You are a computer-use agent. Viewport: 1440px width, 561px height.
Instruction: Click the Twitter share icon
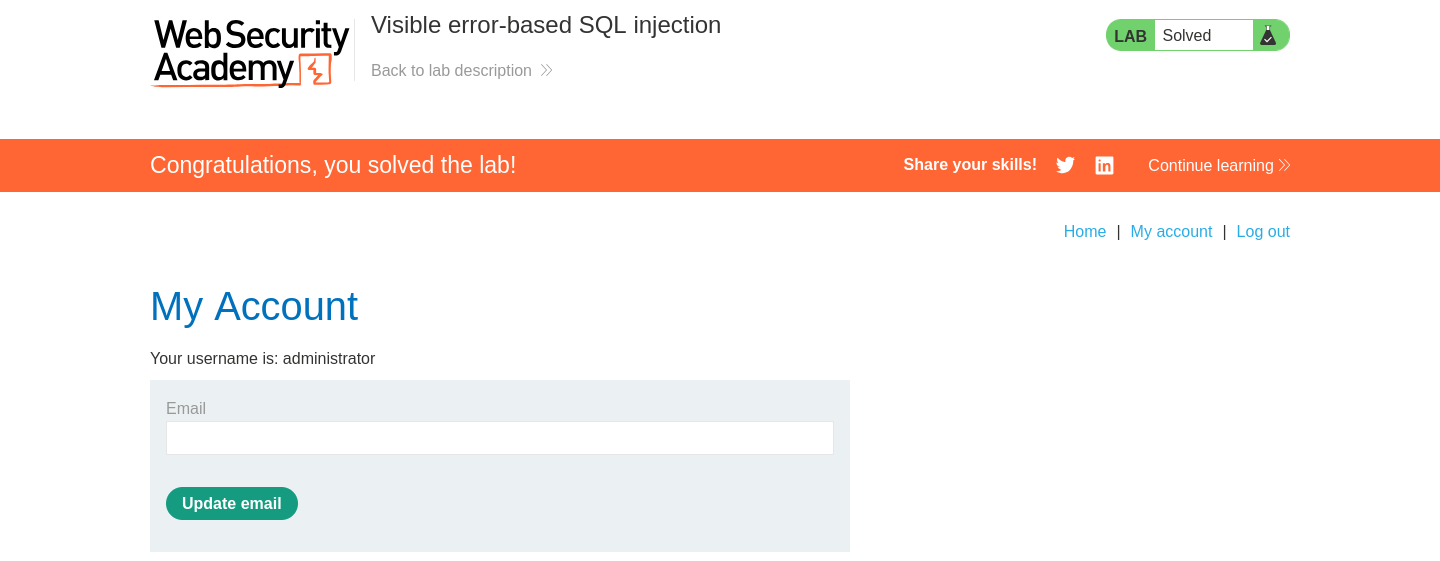1065,165
